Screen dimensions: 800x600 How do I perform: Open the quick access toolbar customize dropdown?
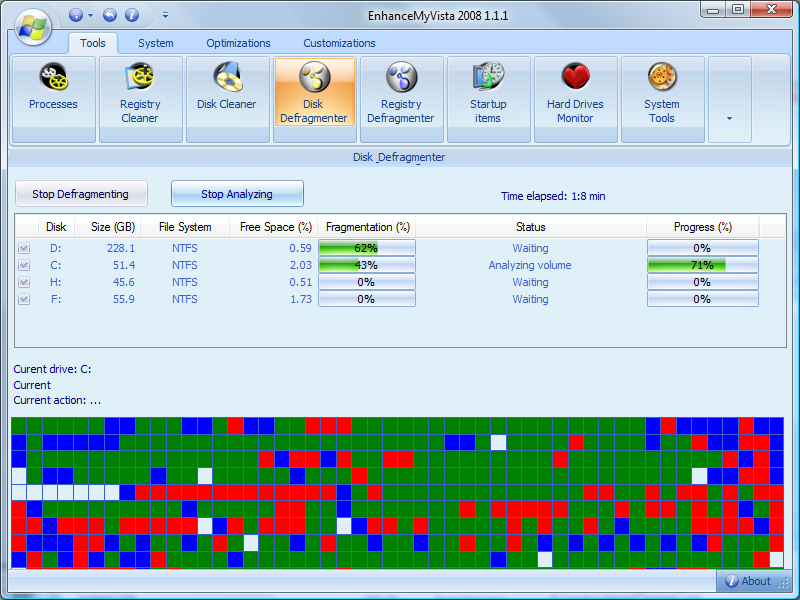165,15
